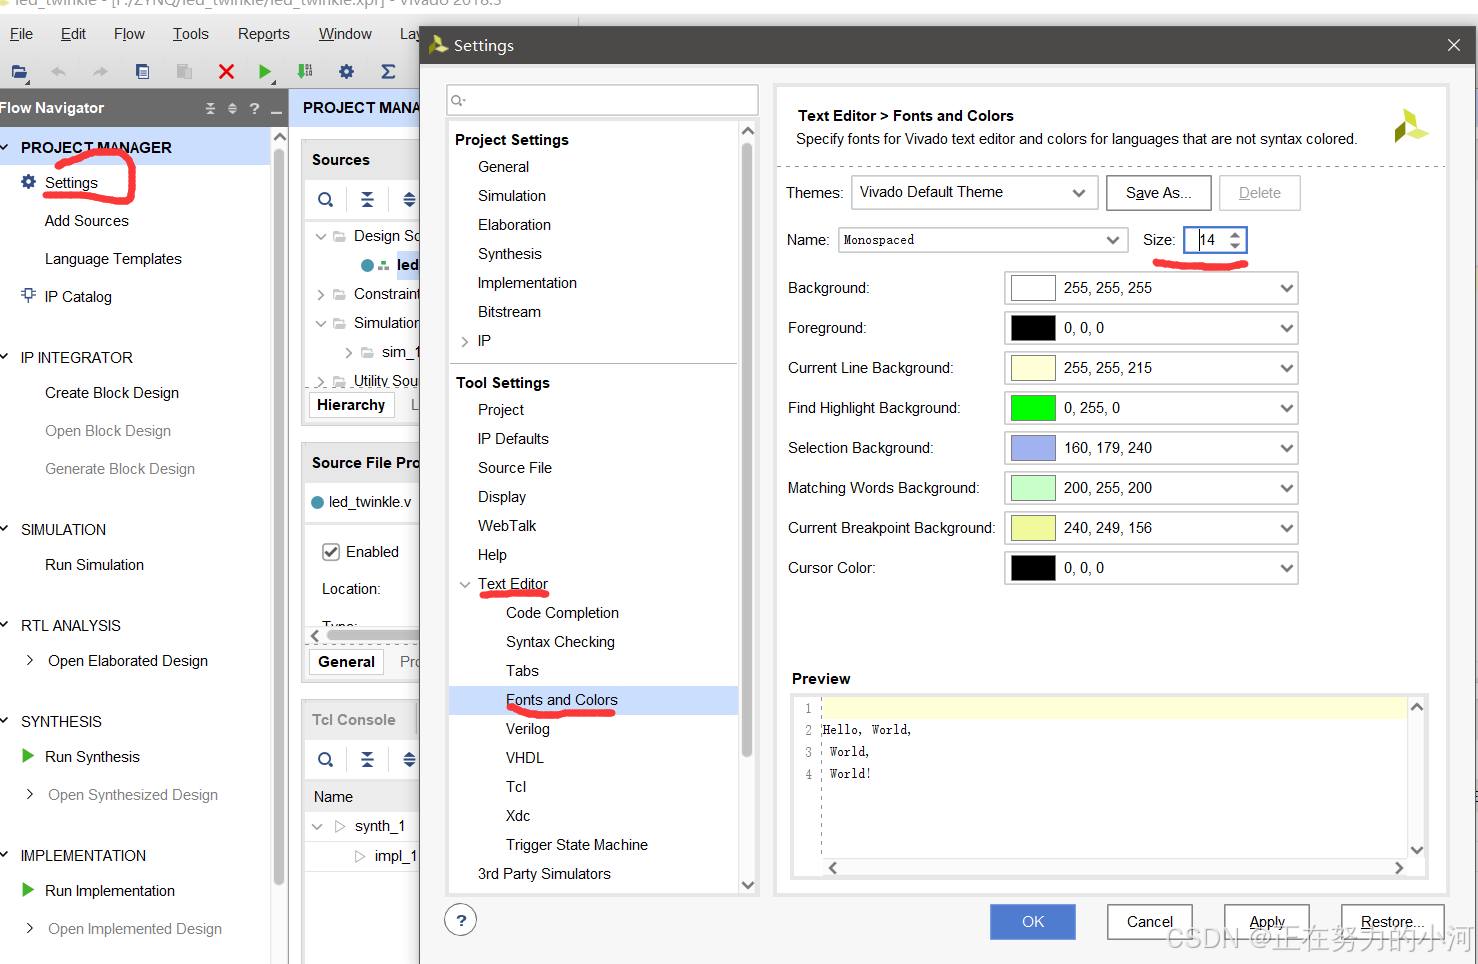Viewport: 1478px width, 964px height.
Task: Switch to Hierarchy tab in Sources
Action: (x=351, y=405)
